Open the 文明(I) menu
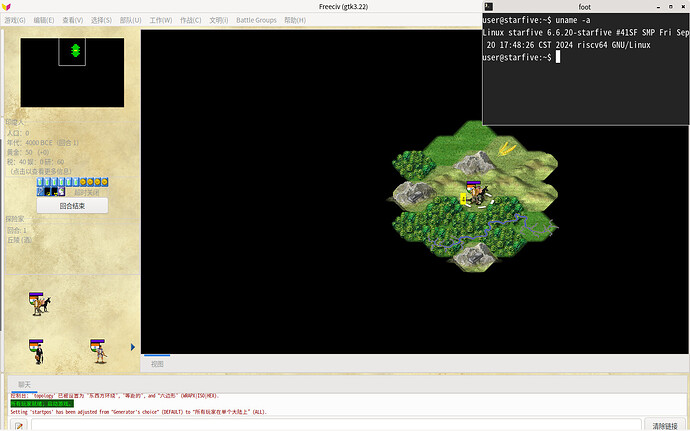690x431 pixels. (x=219, y=20)
